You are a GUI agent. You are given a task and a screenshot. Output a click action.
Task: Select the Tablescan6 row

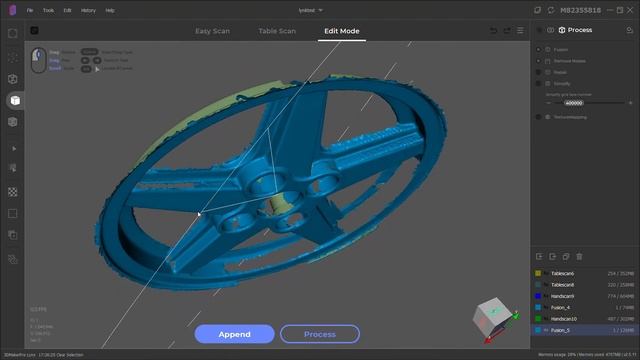[x=585, y=273]
